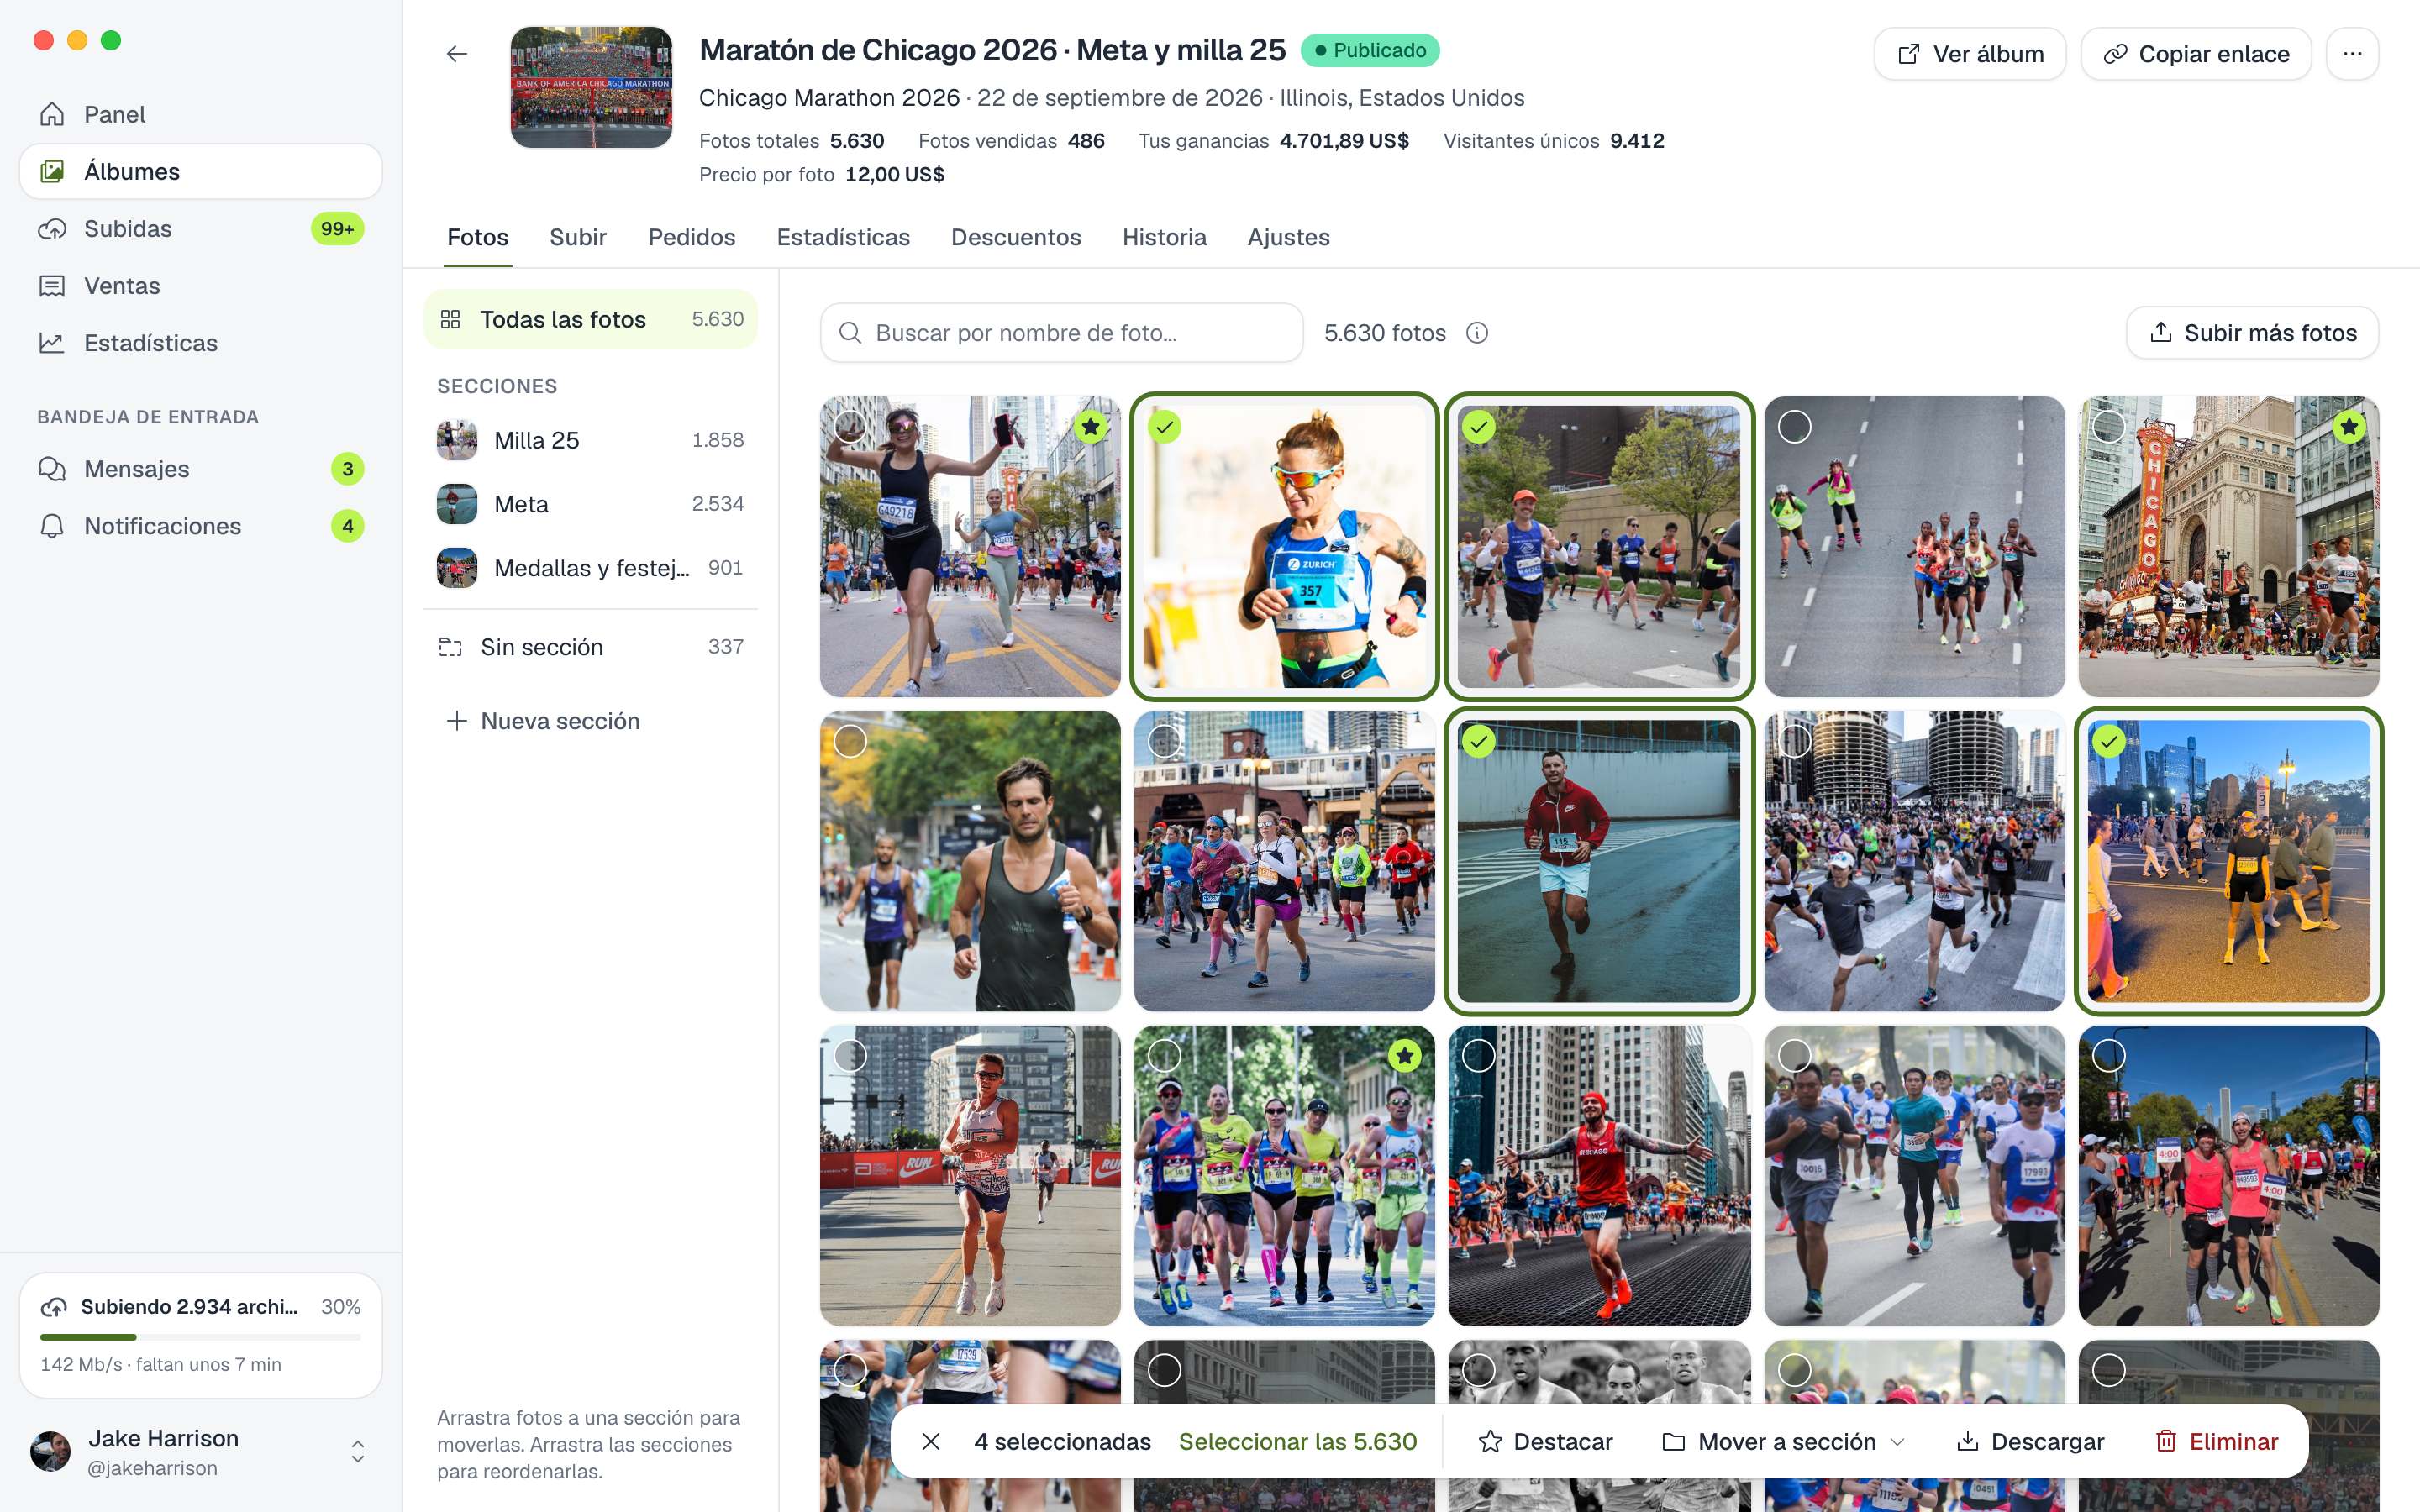Select the first photo with waving runner
The image size is (2420, 1512).
850,427
